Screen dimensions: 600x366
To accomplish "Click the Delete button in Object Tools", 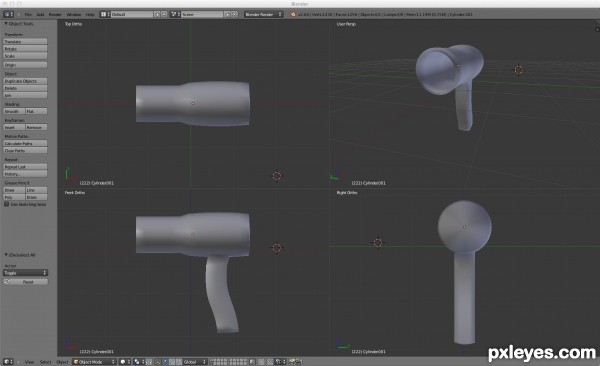I will click(25, 88).
